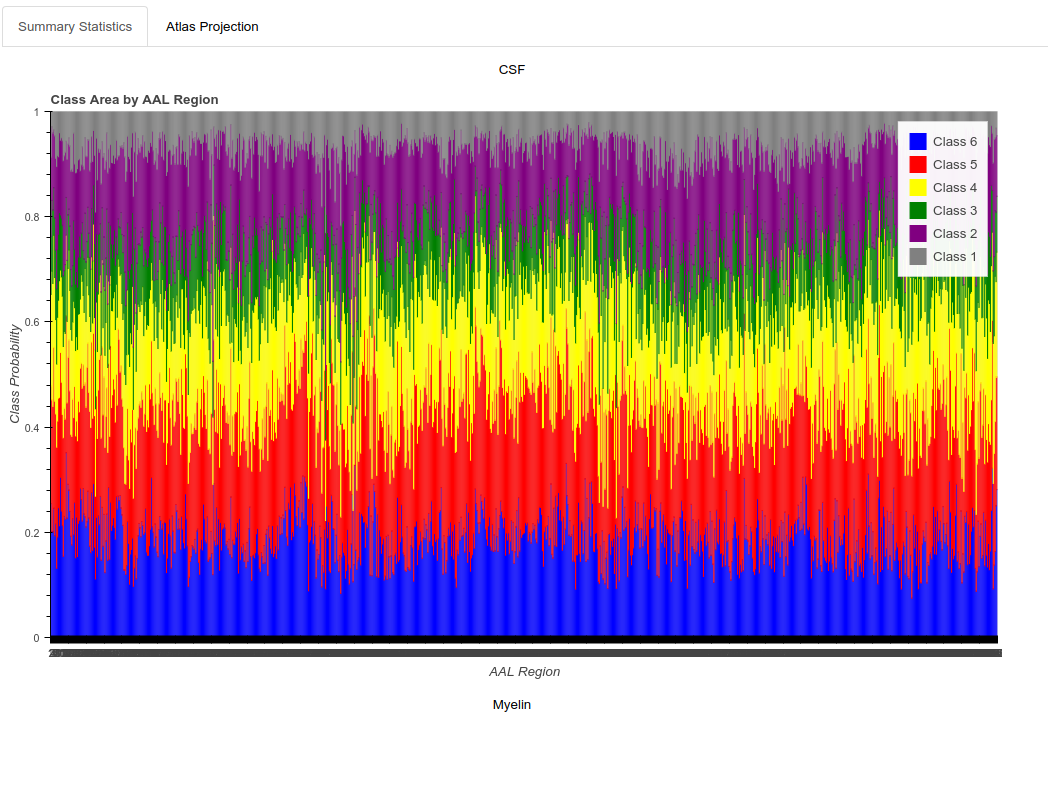Screen dimensions: 1048x792
Task: Toggle Class 1 in the chart legend
Action: [x=954, y=256]
